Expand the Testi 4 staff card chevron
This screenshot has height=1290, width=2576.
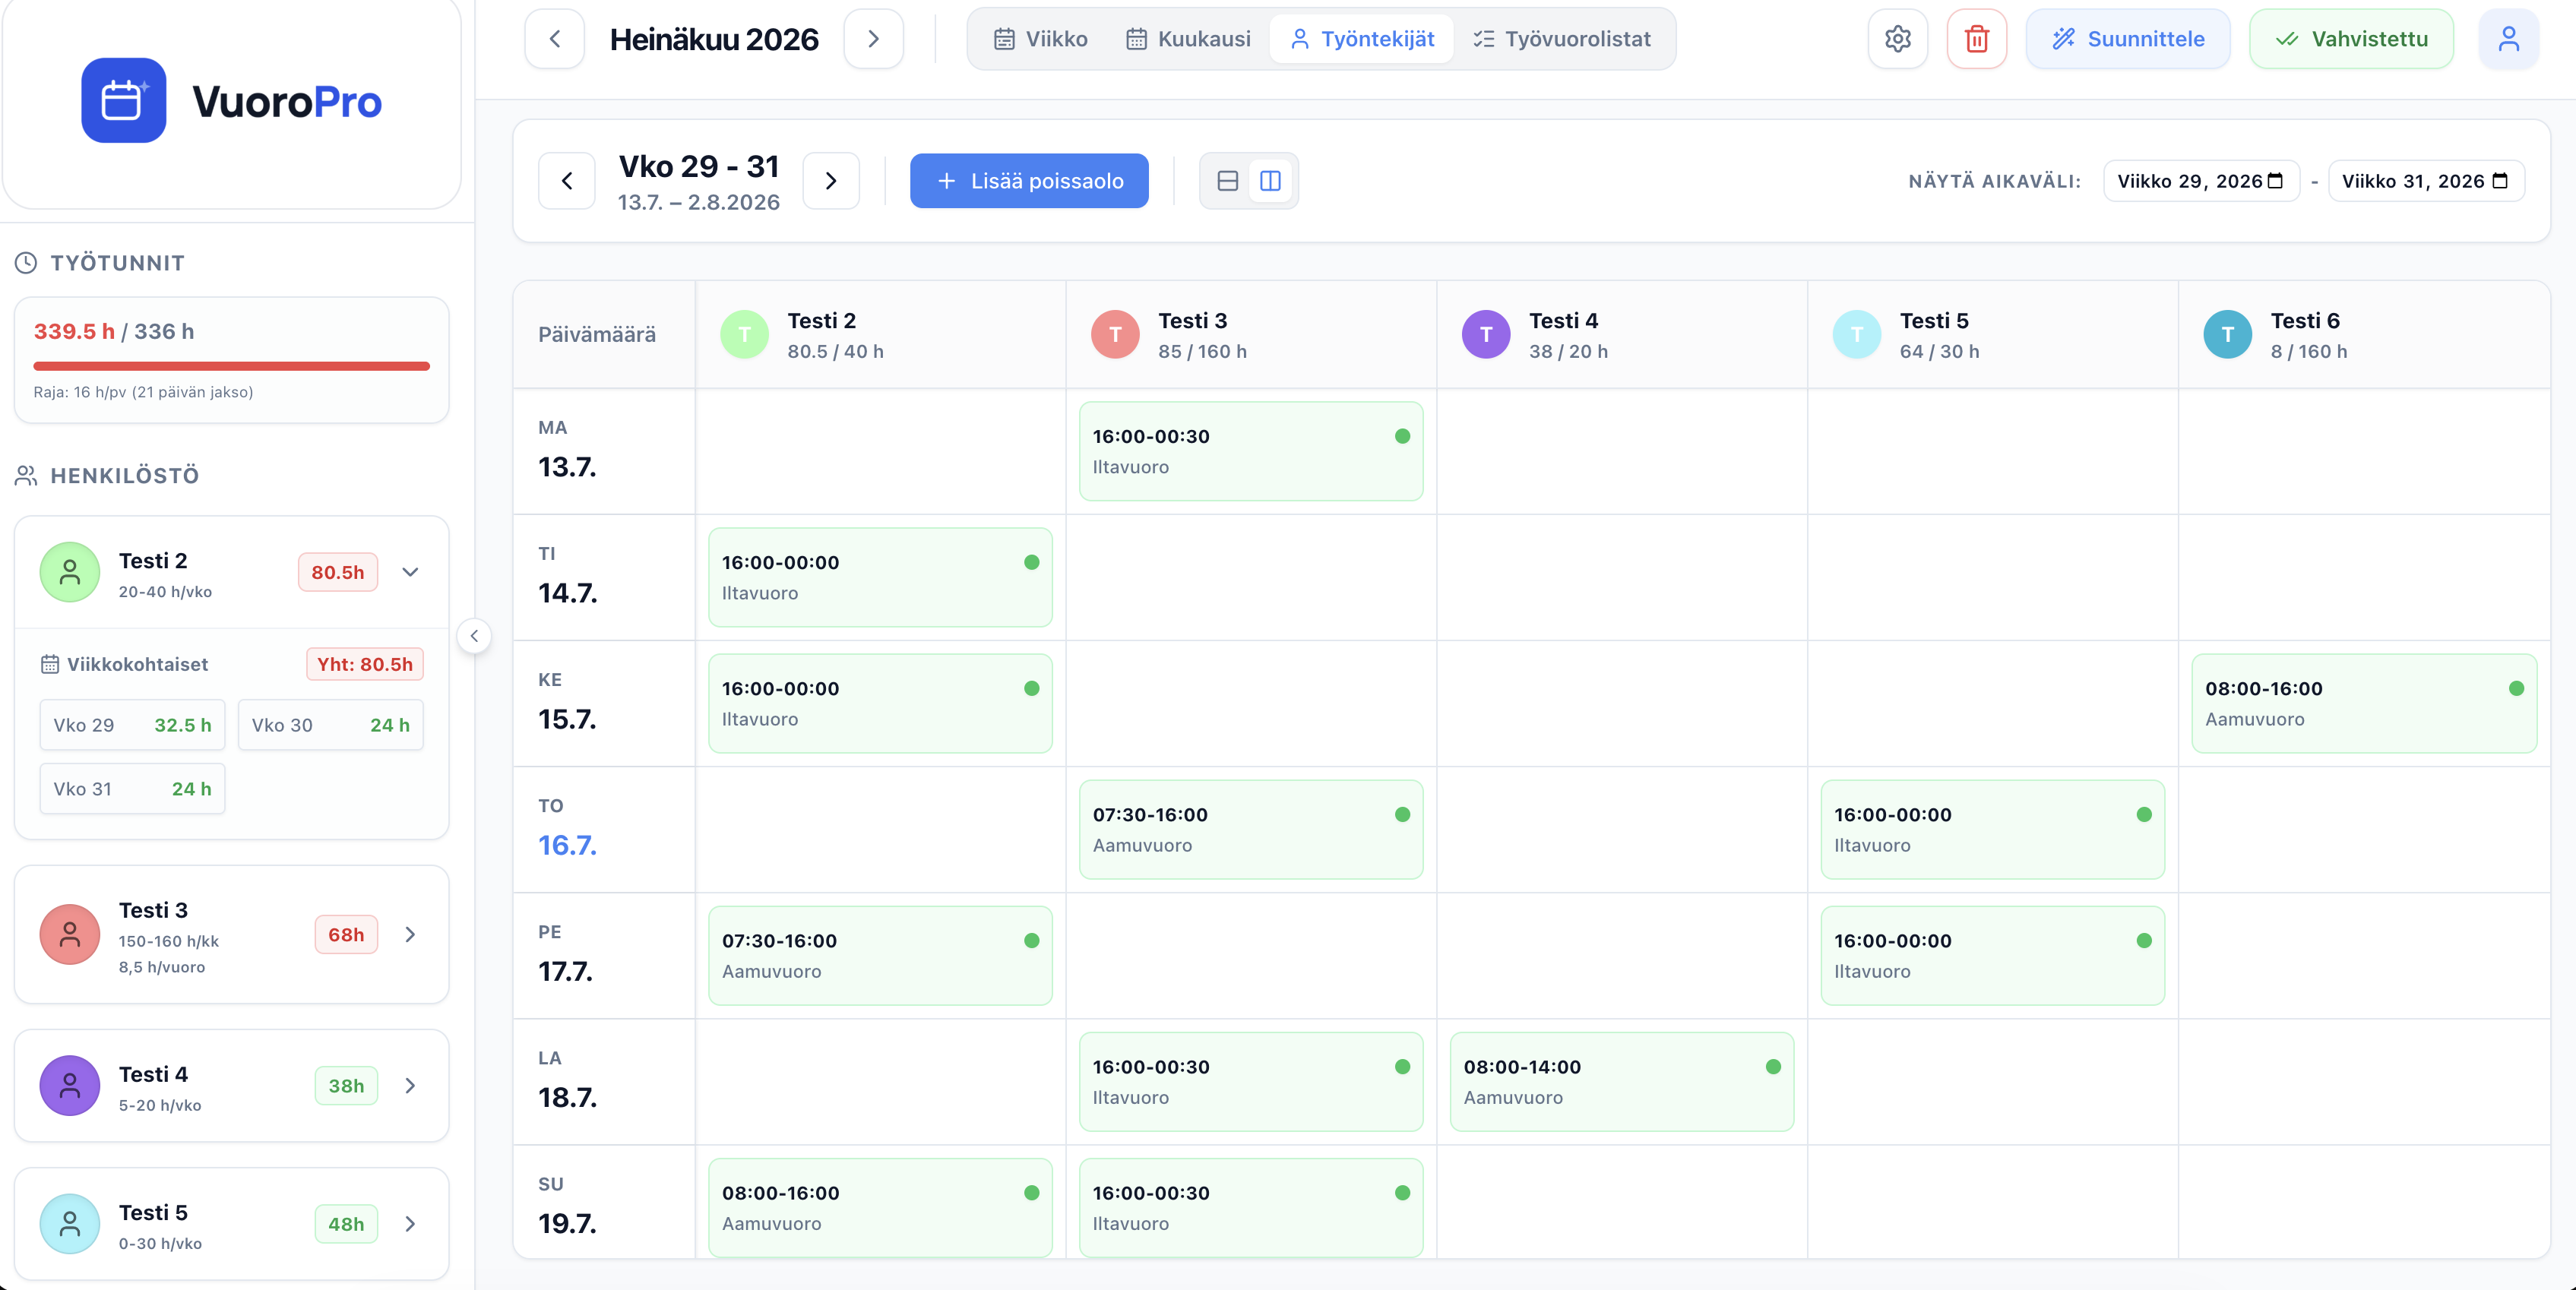click(410, 1085)
